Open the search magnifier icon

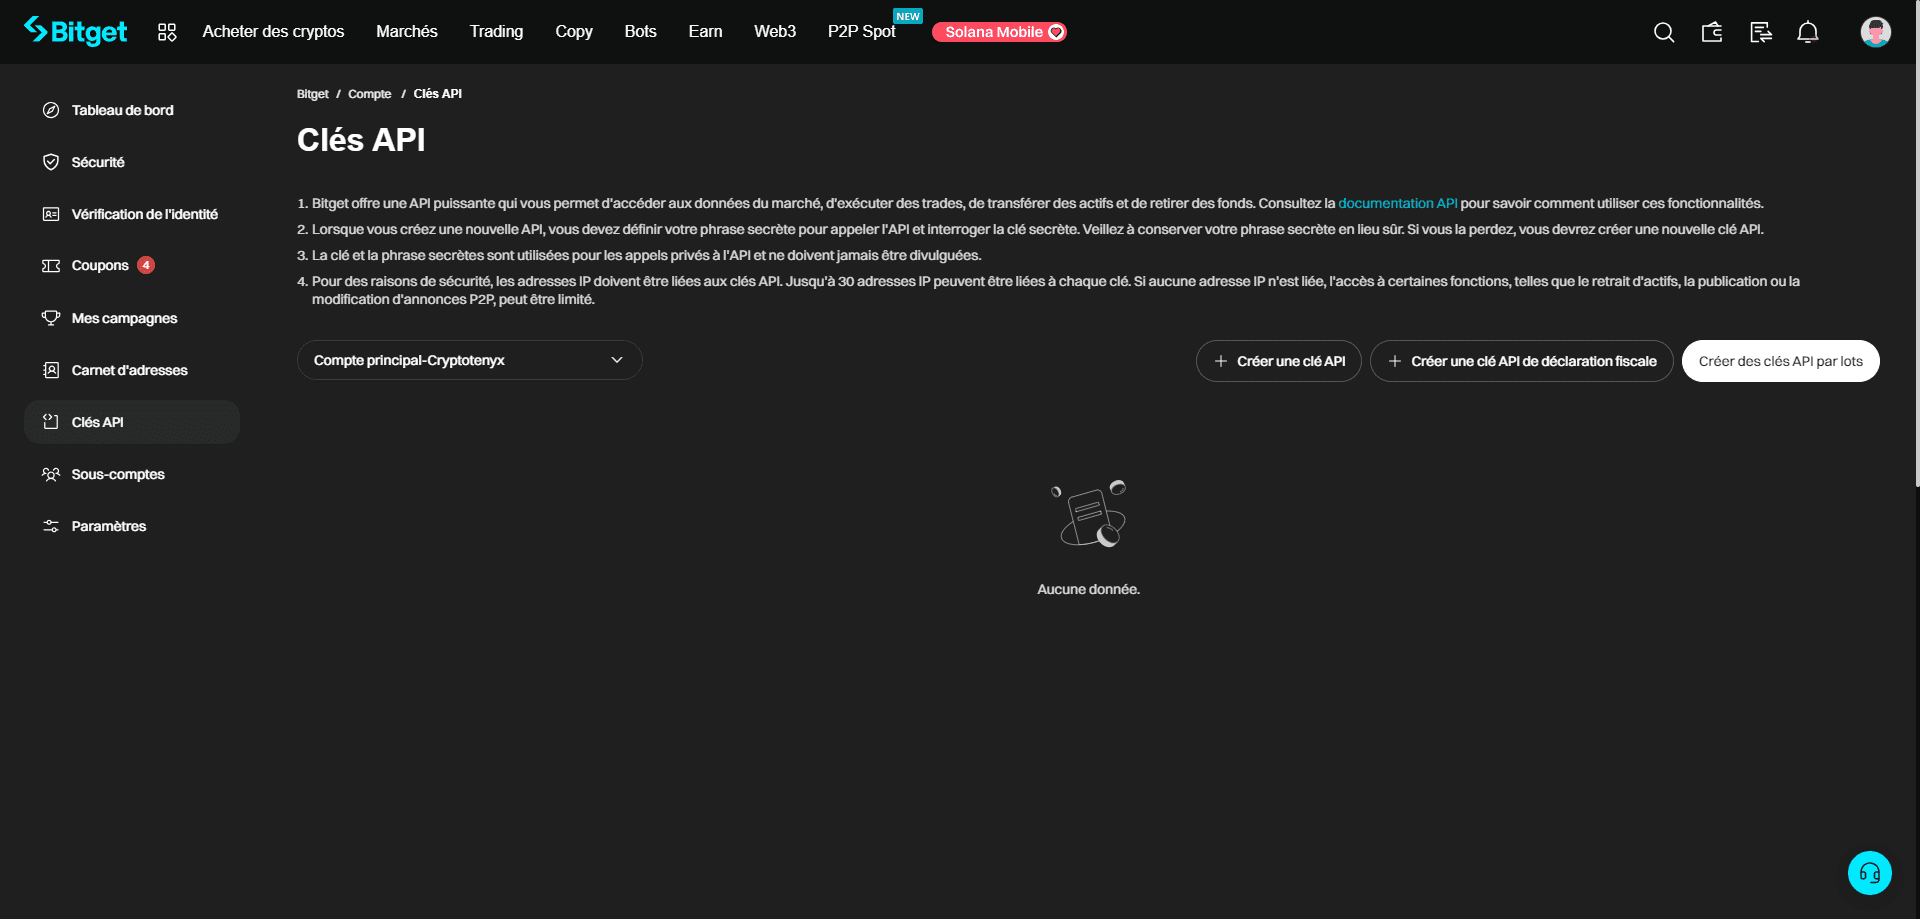[x=1663, y=32]
